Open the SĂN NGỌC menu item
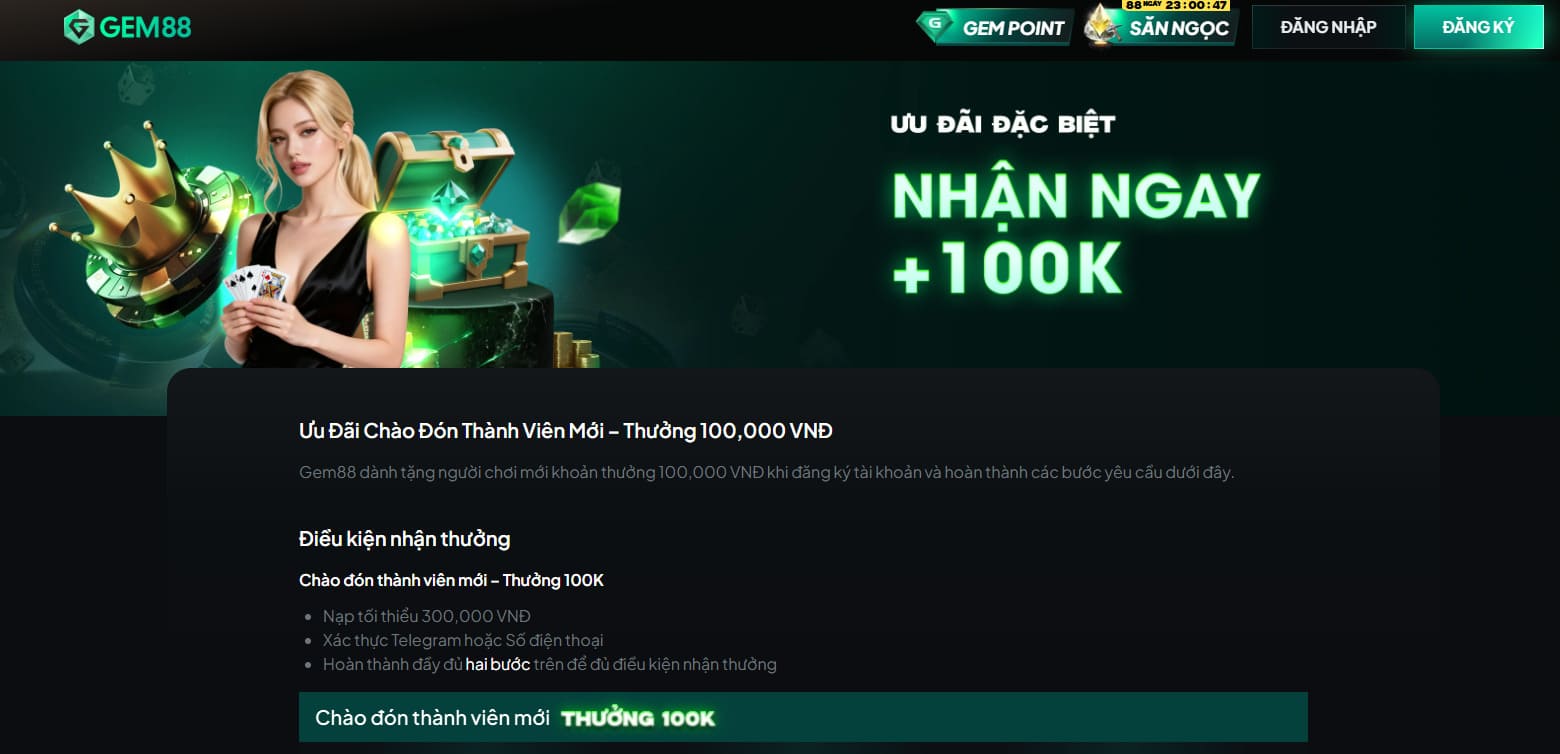The image size is (1560, 754). [1163, 27]
